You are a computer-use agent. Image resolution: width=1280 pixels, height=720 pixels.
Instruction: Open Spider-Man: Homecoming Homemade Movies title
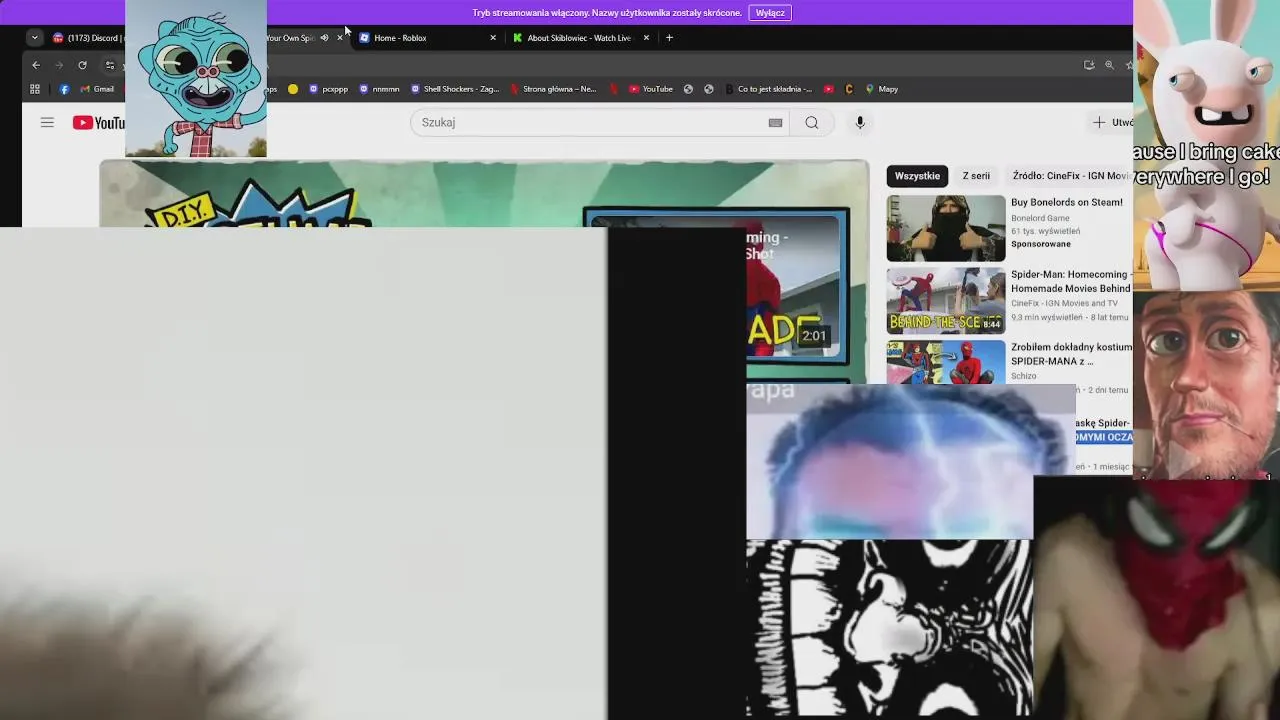[x=1071, y=281]
